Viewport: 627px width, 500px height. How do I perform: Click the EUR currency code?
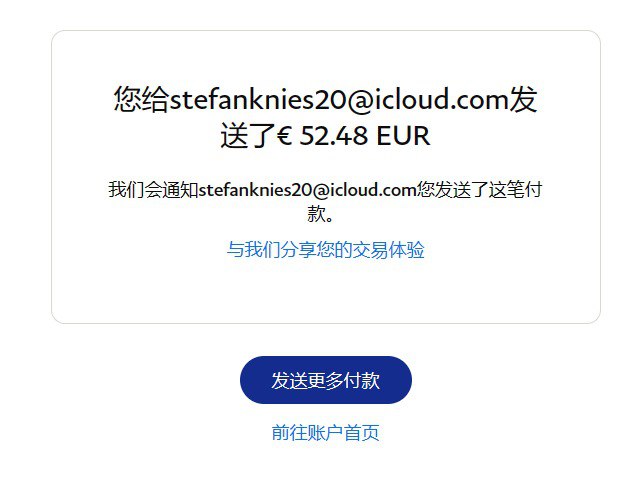coord(403,135)
